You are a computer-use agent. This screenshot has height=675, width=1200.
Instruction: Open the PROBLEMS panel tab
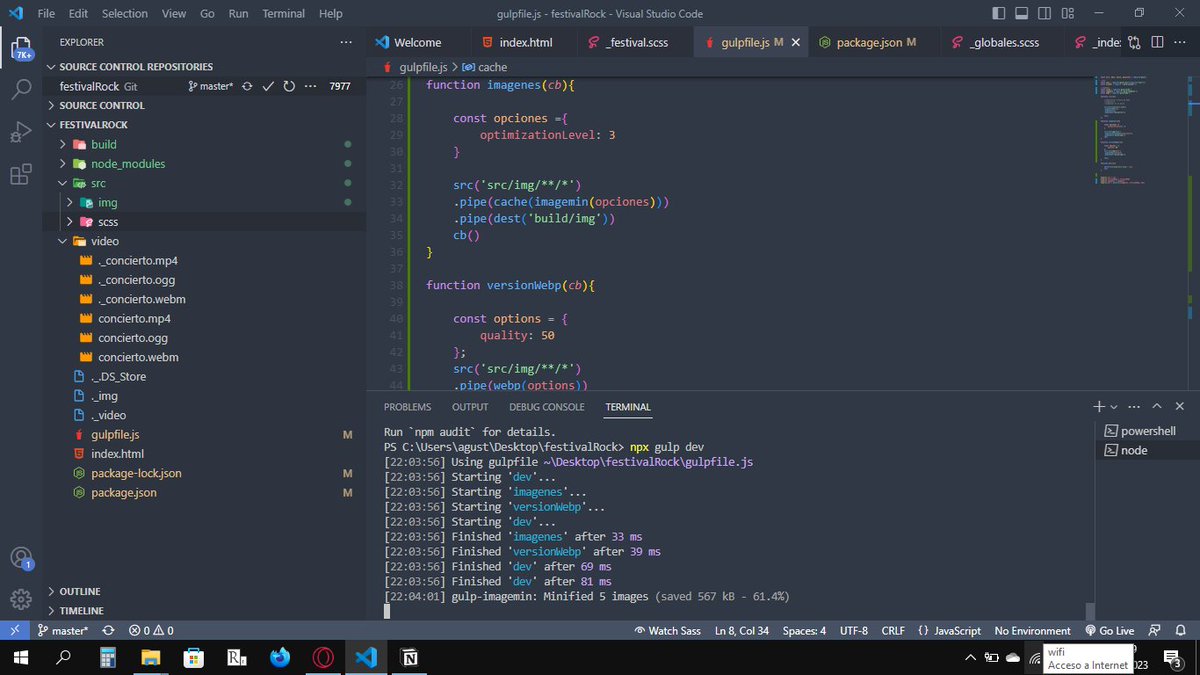pyautogui.click(x=407, y=407)
